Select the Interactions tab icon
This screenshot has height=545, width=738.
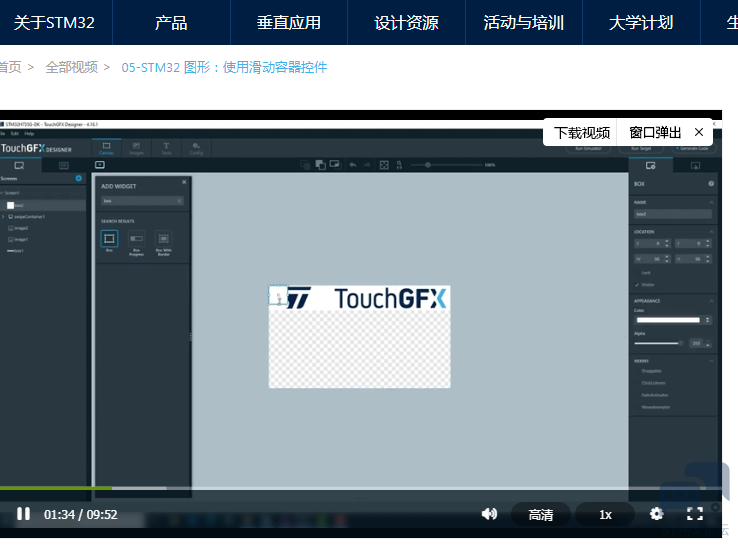(x=695, y=165)
